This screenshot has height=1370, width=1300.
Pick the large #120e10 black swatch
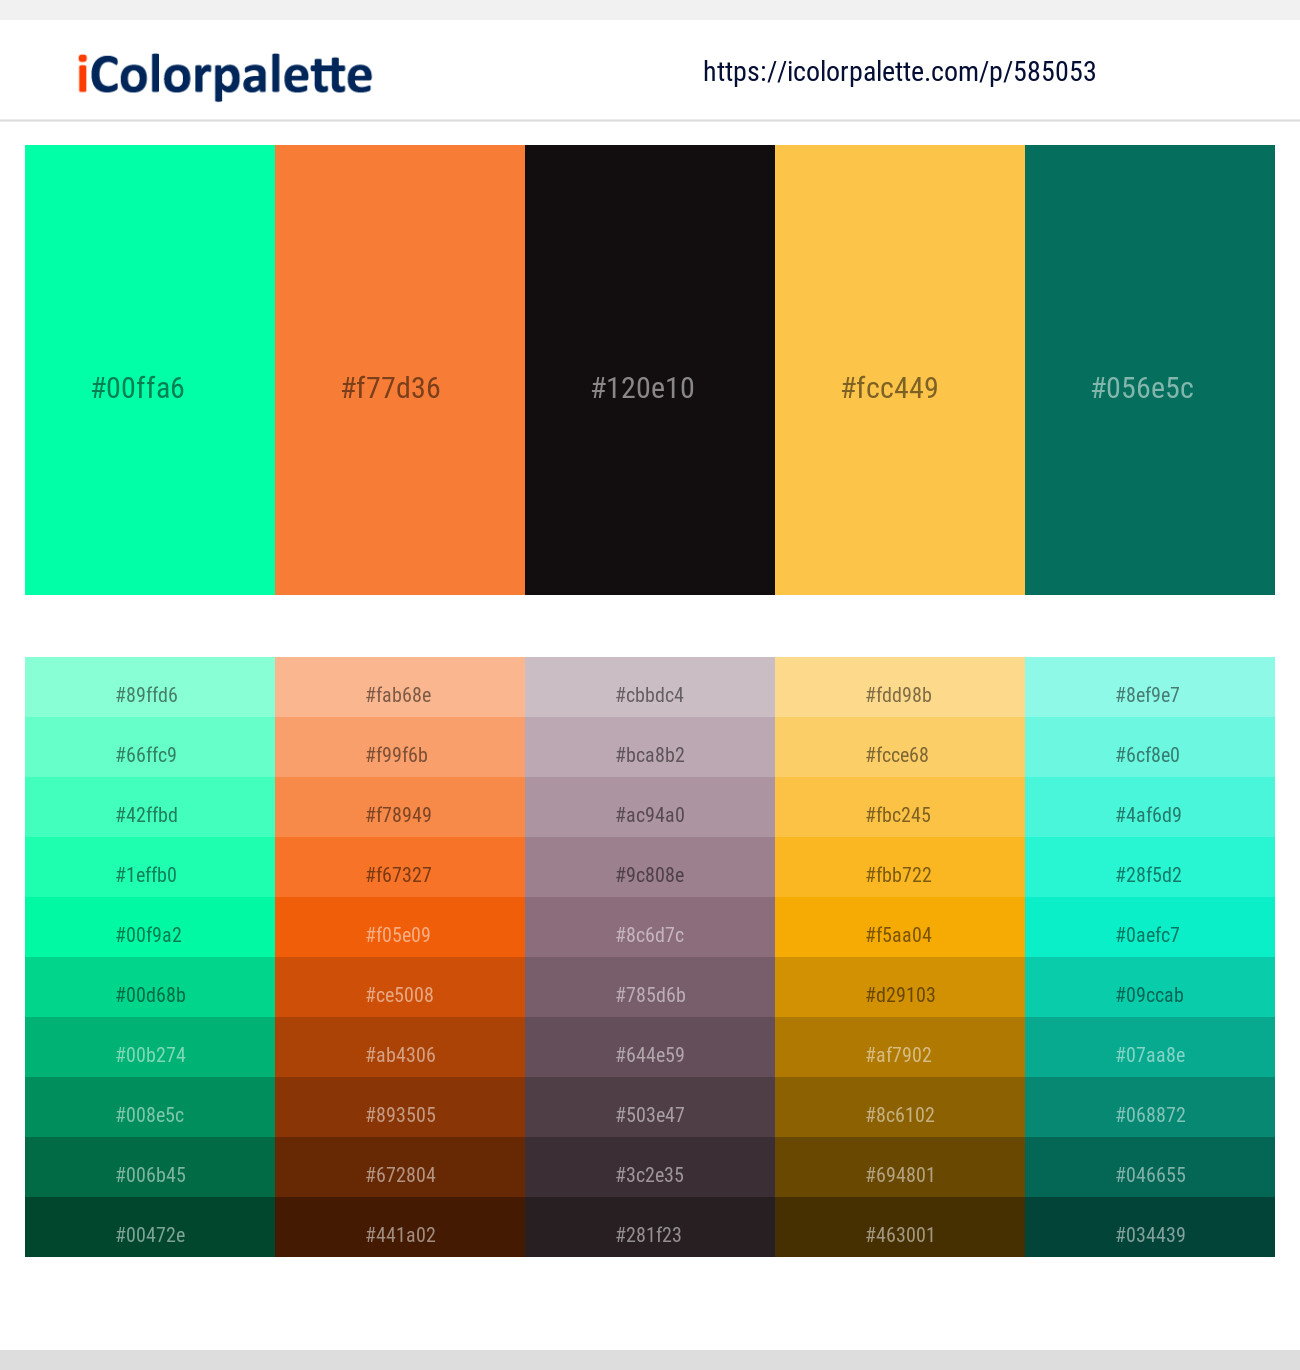point(650,370)
